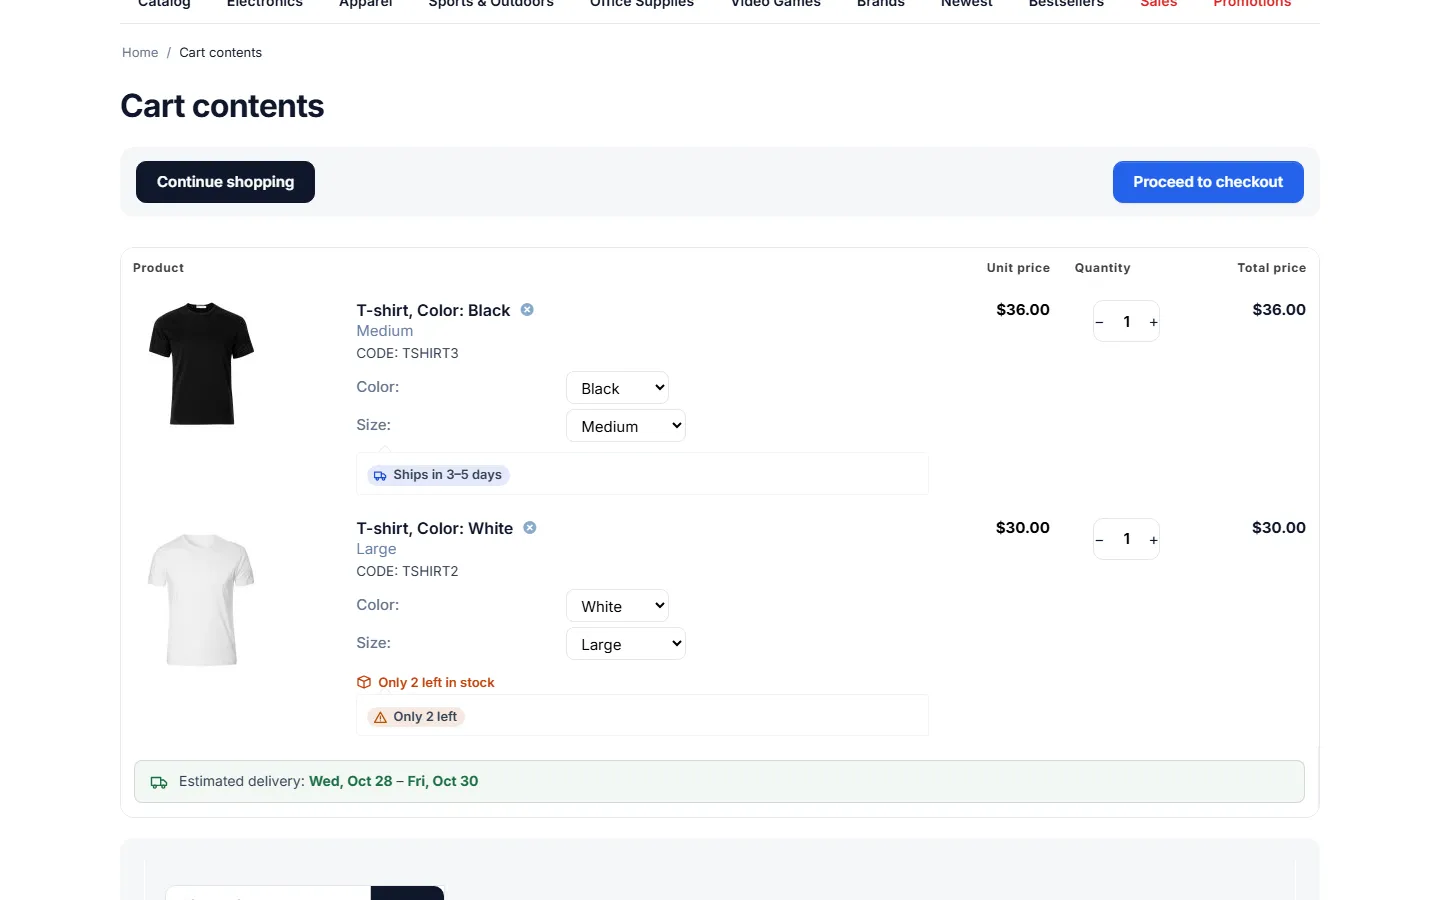Click the CODE: TSHIRT3 text
Viewport: 1440px width, 900px height.
point(407,353)
